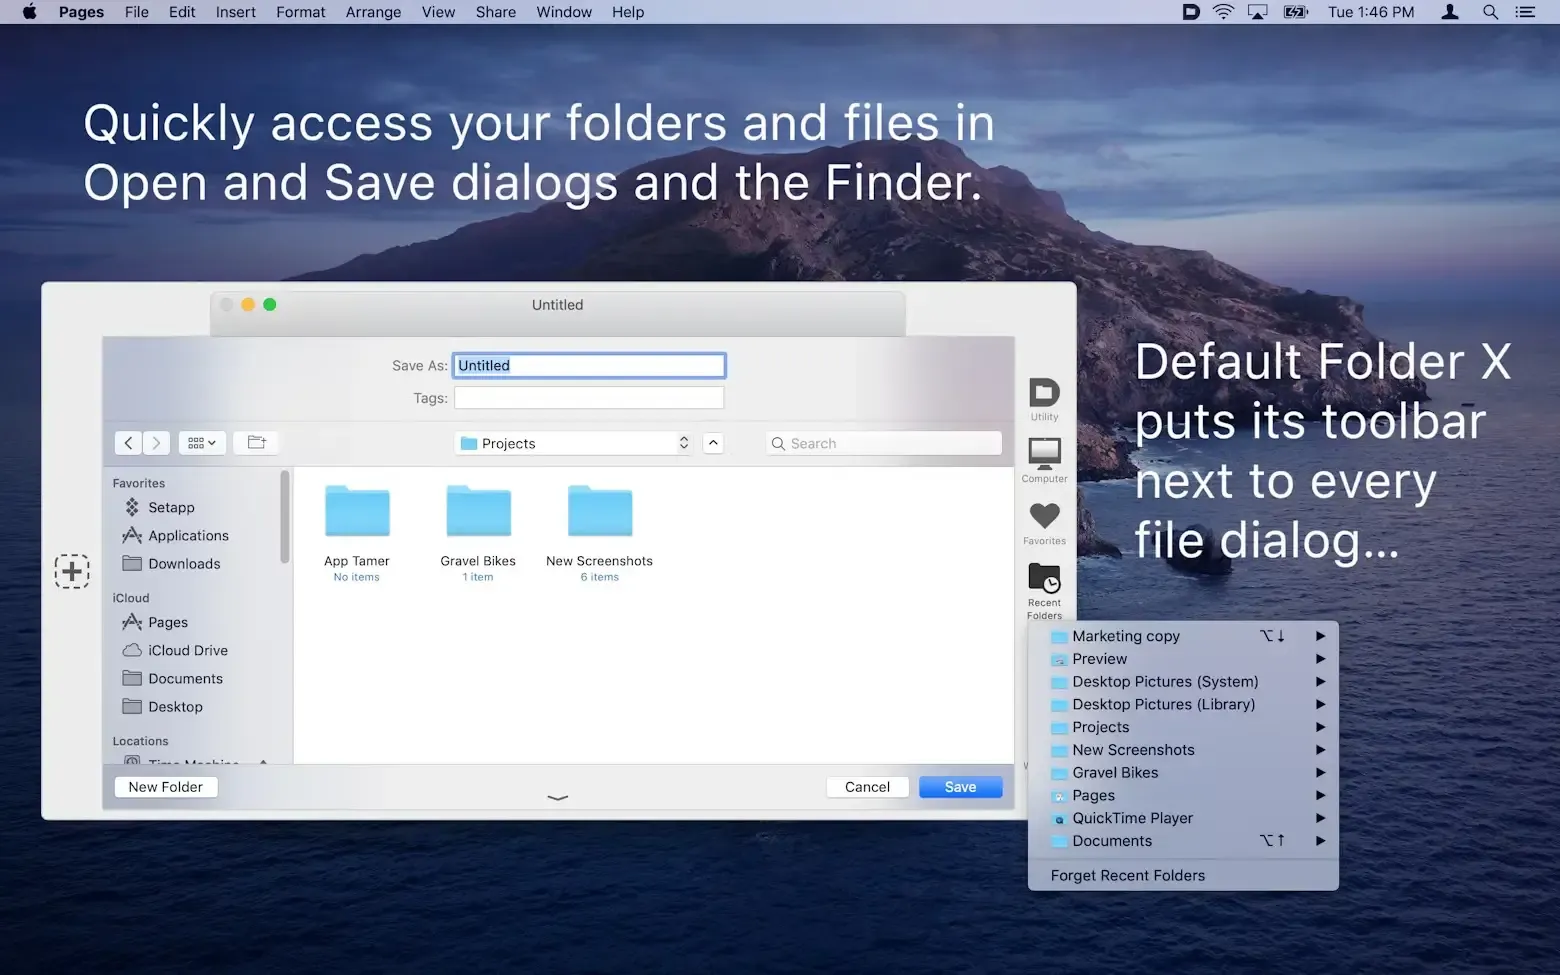The height and width of the screenshot is (975, 1560).
Task: Open the Utility menu in Default Folder X toolbar
Action: (1043, 398)
